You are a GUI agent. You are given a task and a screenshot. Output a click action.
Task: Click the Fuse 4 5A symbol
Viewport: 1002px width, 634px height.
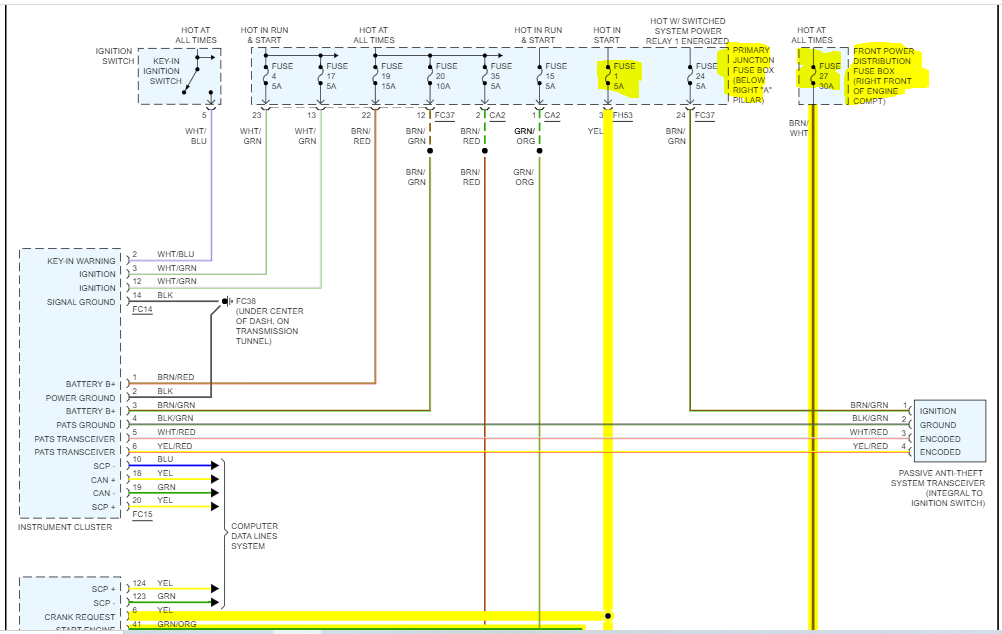265,77
